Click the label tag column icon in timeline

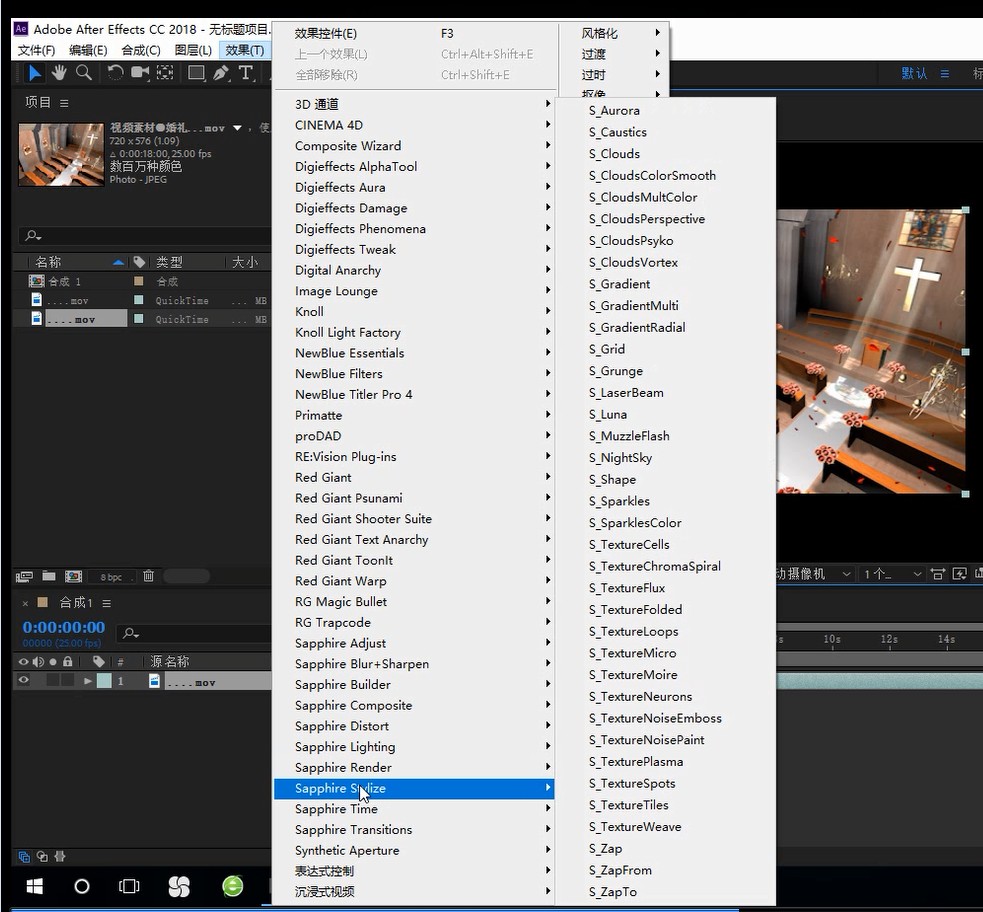click(x=98, y=661)
